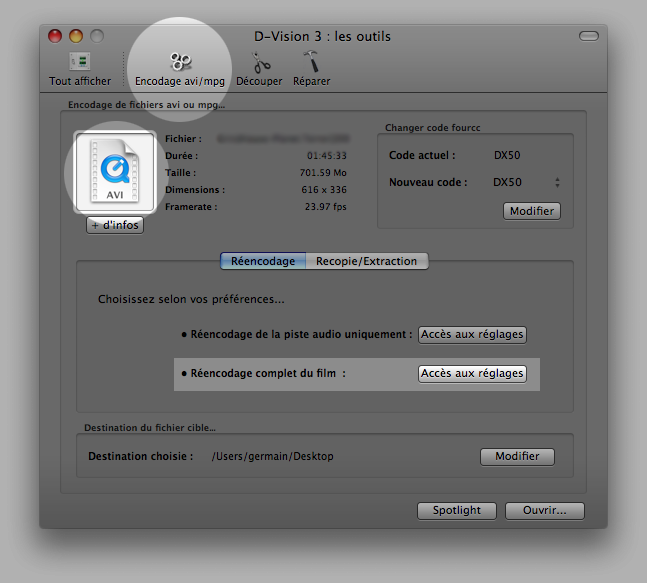Open the Tout afficher toolbar icon
The width and height of the screenshot is (647, 583).
click(x=80, y=69)
